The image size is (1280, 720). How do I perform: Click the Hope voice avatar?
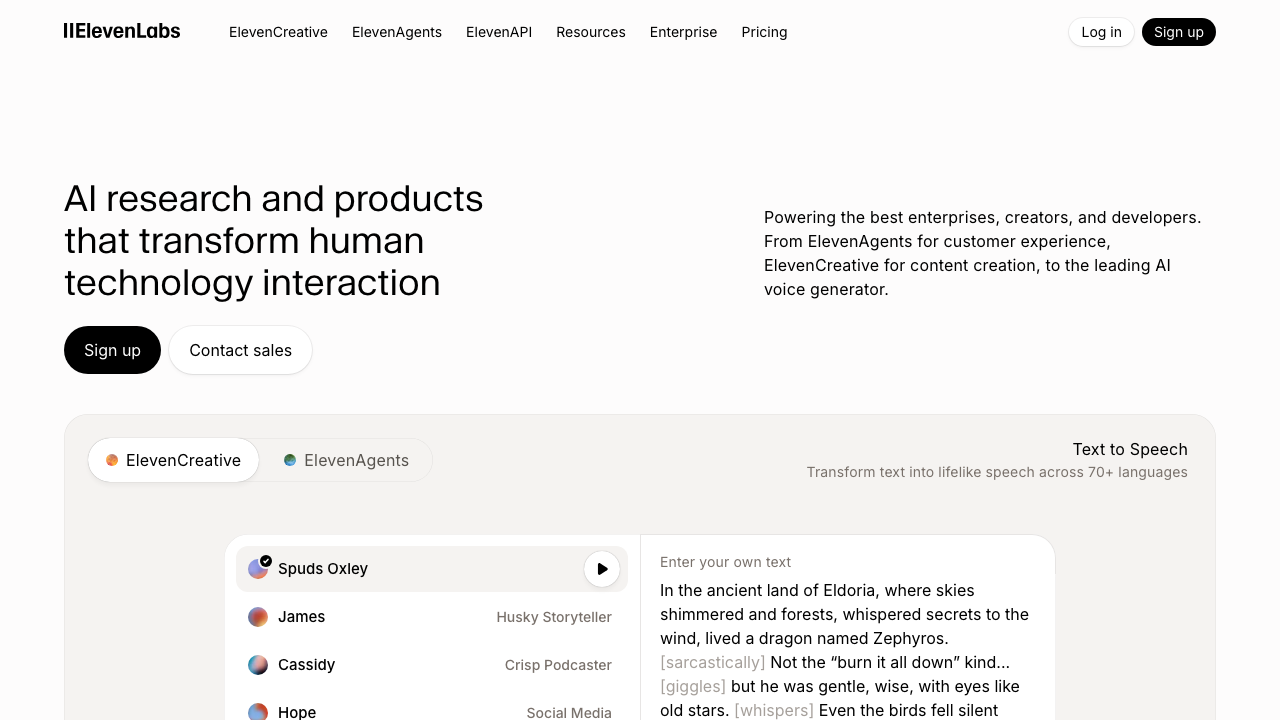[257, 711]
